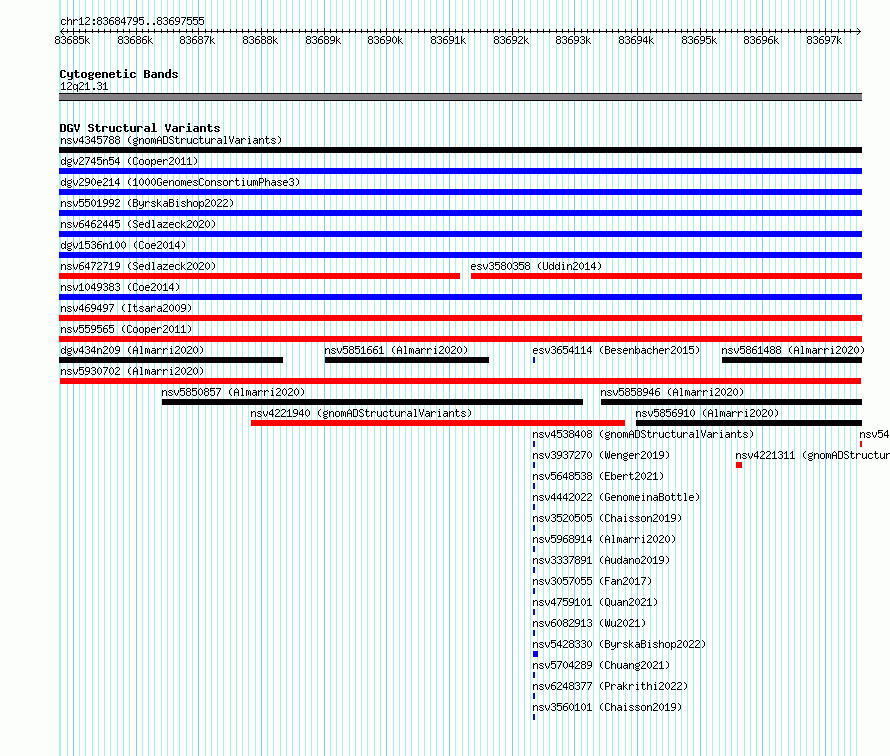The width and height of the screenshot is (890, 756).
Task: Select nsv3520505 (Chaisson2019) label
Action: (x=607, y=518)
